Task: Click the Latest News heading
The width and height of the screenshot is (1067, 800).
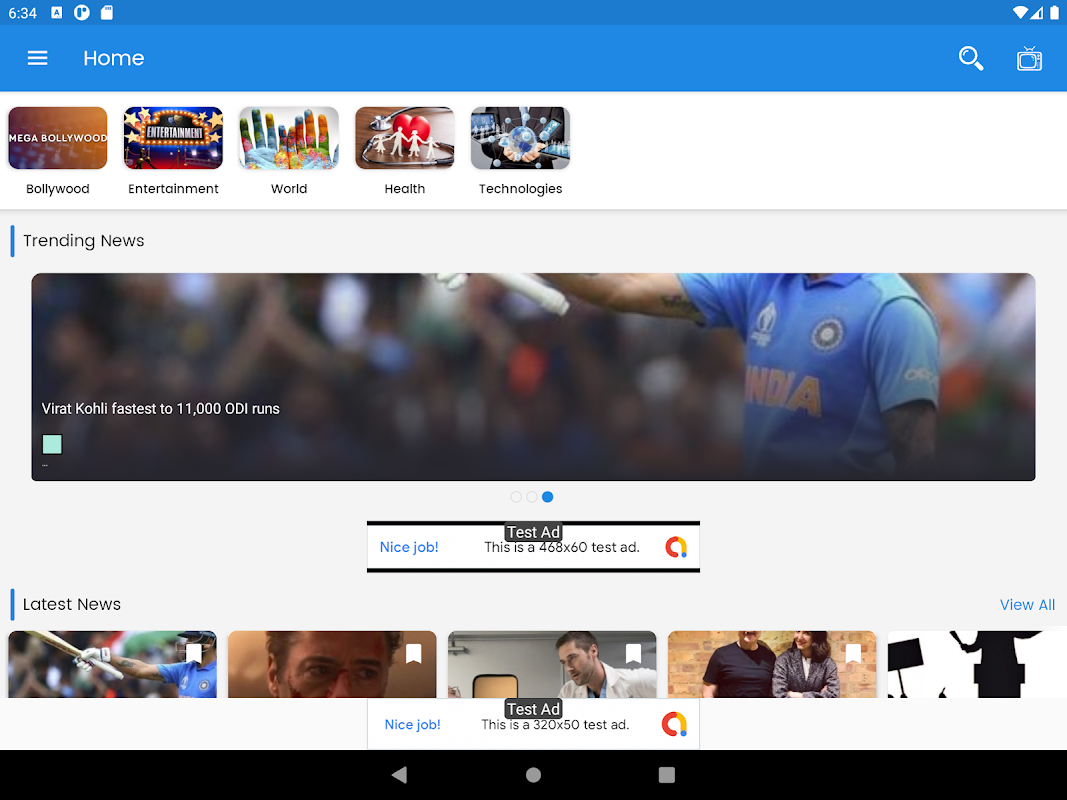Action: [x=71, y=605]
